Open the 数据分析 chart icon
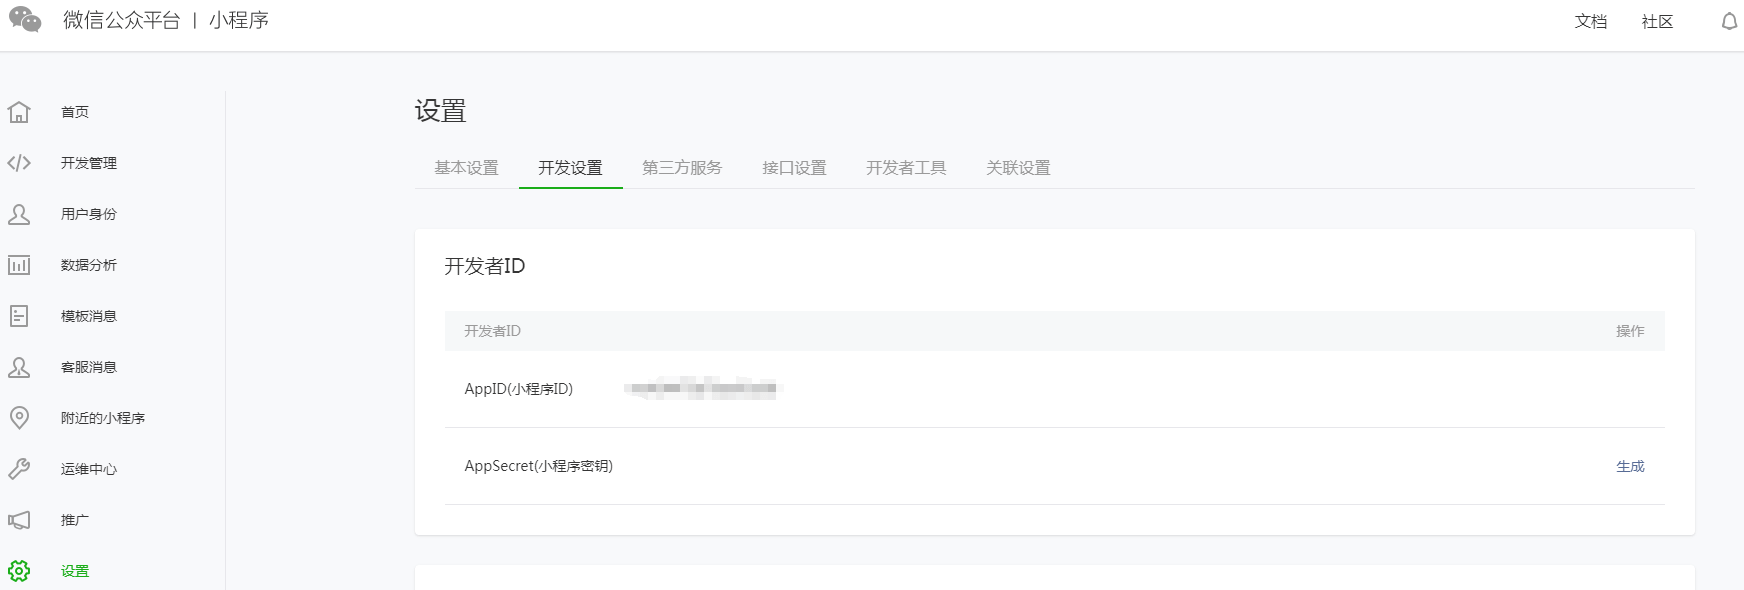The width and height of the screenshot is (1744, 590). tap(19, 265)
